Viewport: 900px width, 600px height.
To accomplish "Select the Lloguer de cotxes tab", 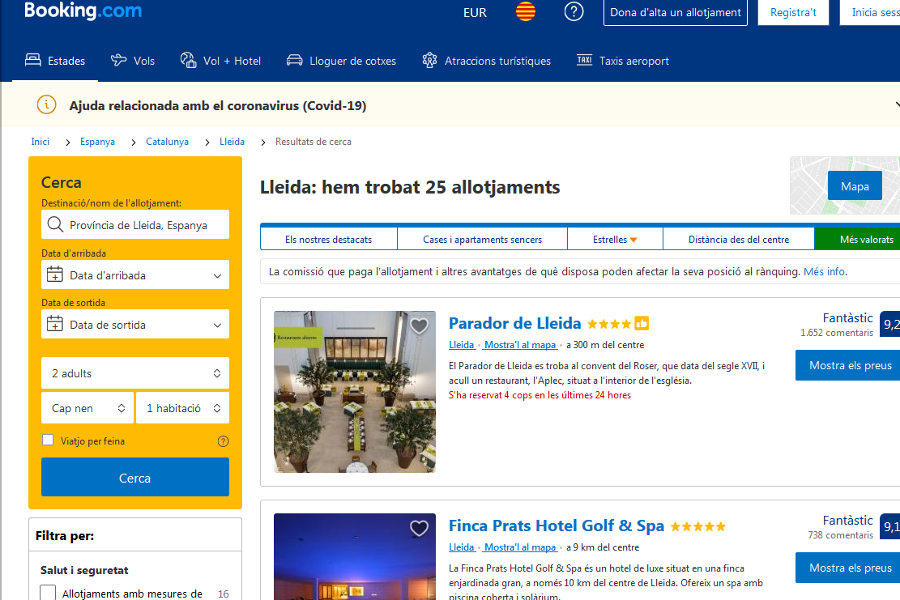I will 342,61.
